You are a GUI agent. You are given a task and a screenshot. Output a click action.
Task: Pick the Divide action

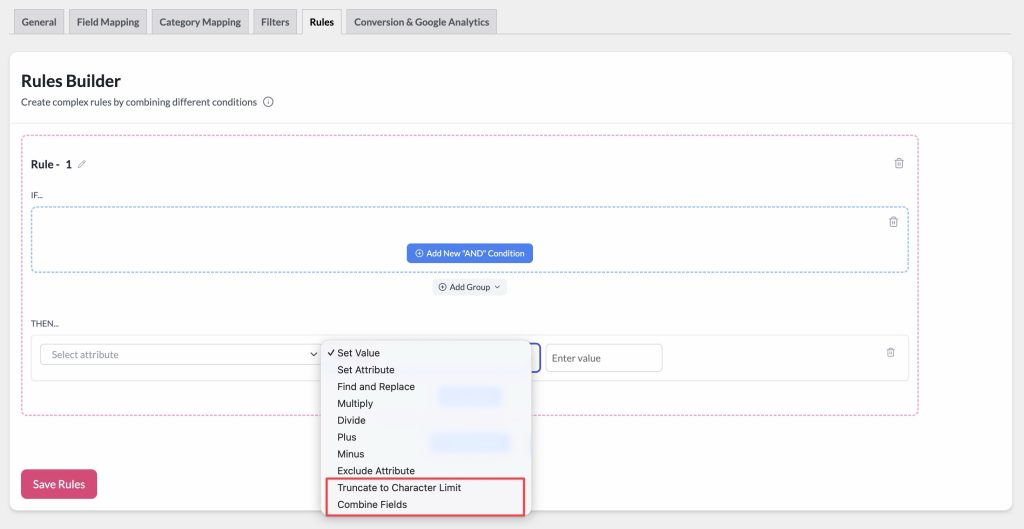[x=427, y=421]
